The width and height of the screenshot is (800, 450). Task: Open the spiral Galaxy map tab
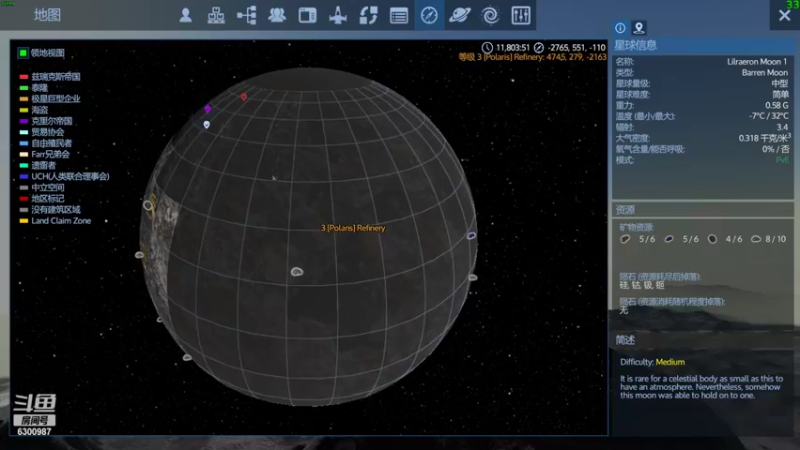tap(490, 15)
